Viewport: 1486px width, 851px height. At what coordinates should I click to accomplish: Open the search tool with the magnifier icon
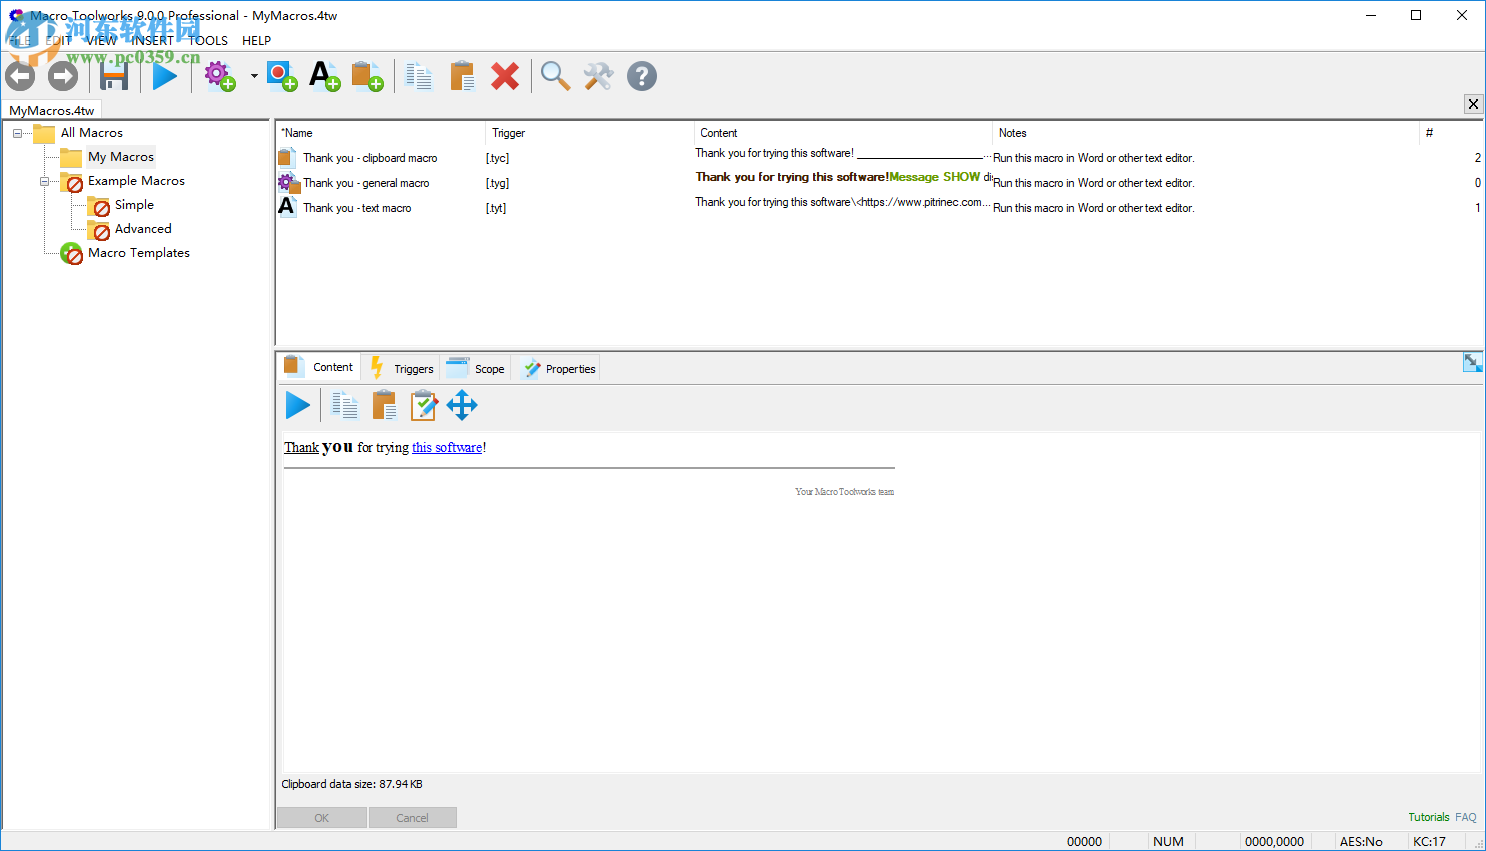pyautogui.click(x=555, y=75)
